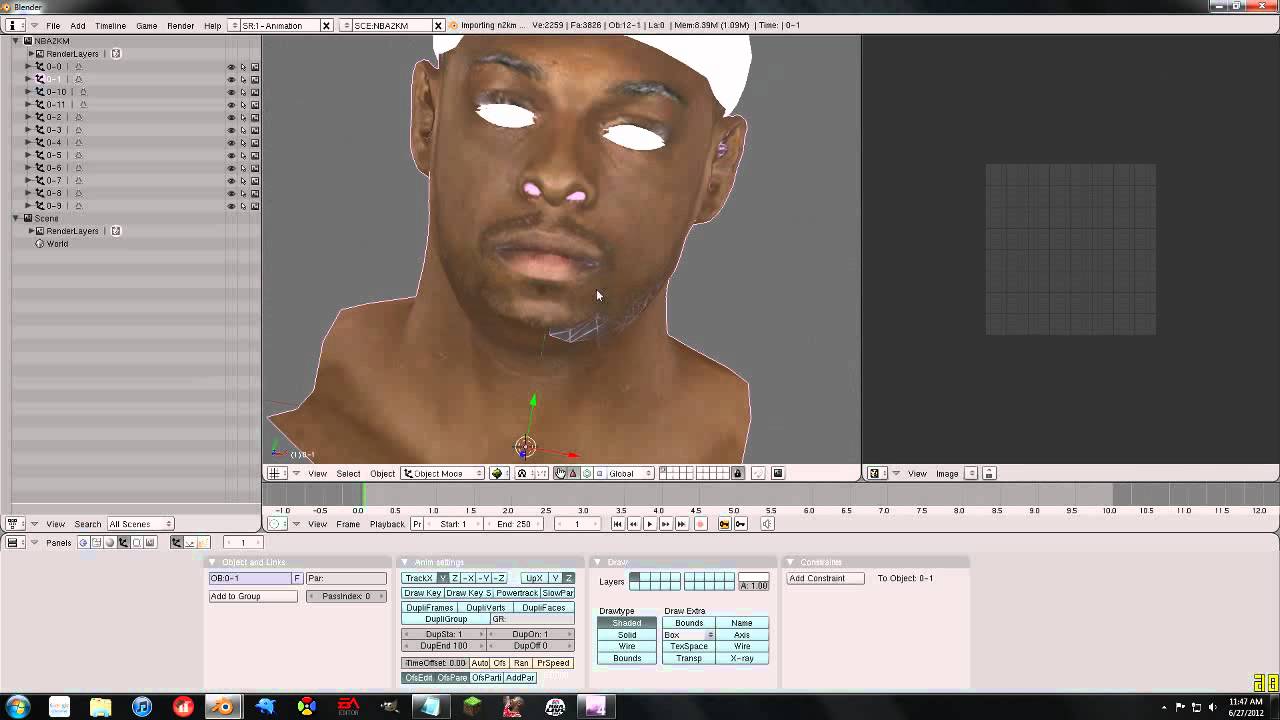Open the Windows Start menu
The image size is (1280, 720).
tap(18, 707)
